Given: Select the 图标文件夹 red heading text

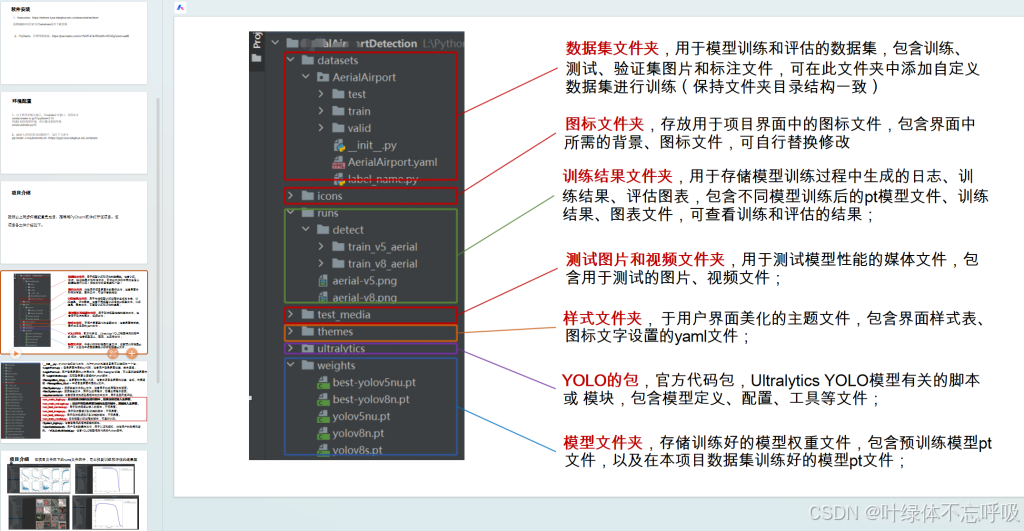Looking at the screenshot, I should pos(604,124).
